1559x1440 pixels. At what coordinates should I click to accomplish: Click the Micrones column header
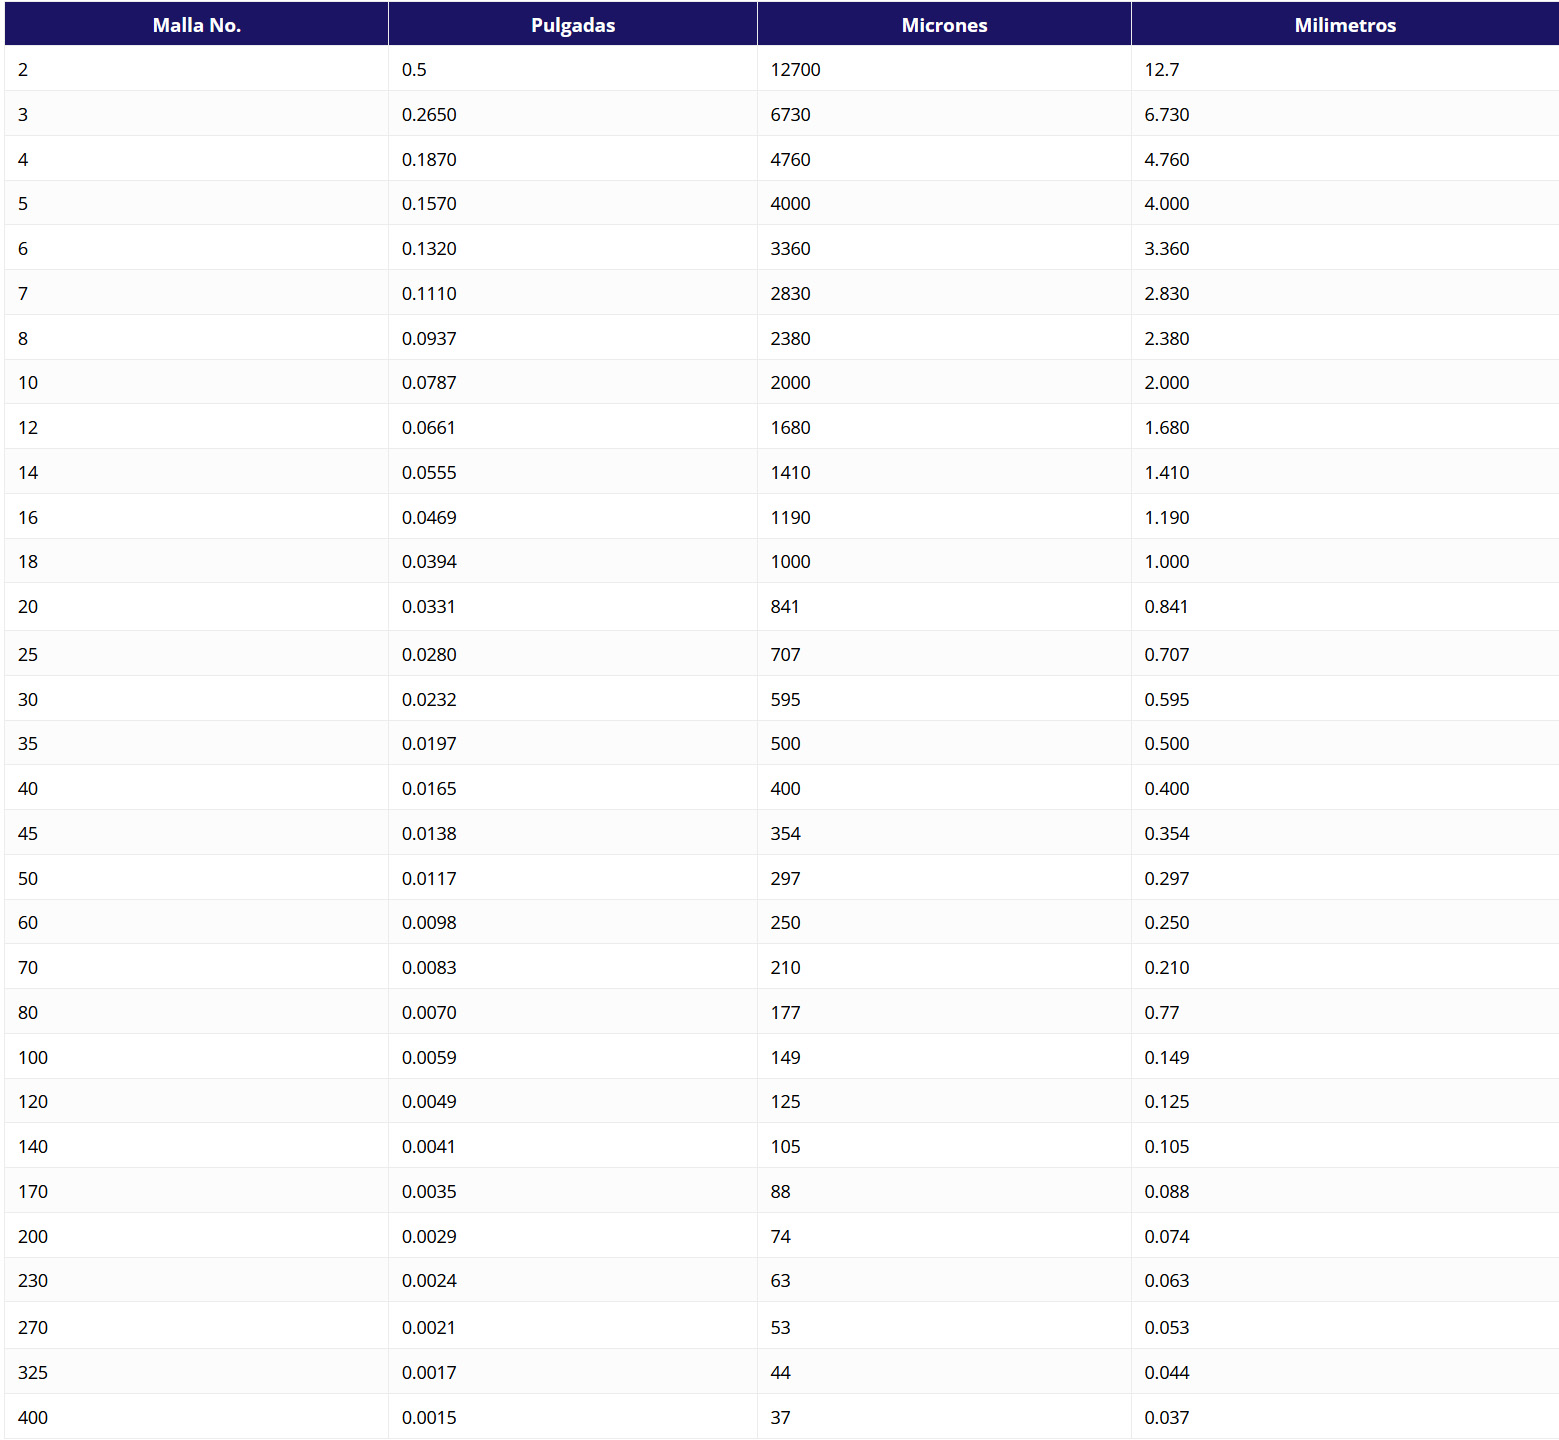(944, 25)
